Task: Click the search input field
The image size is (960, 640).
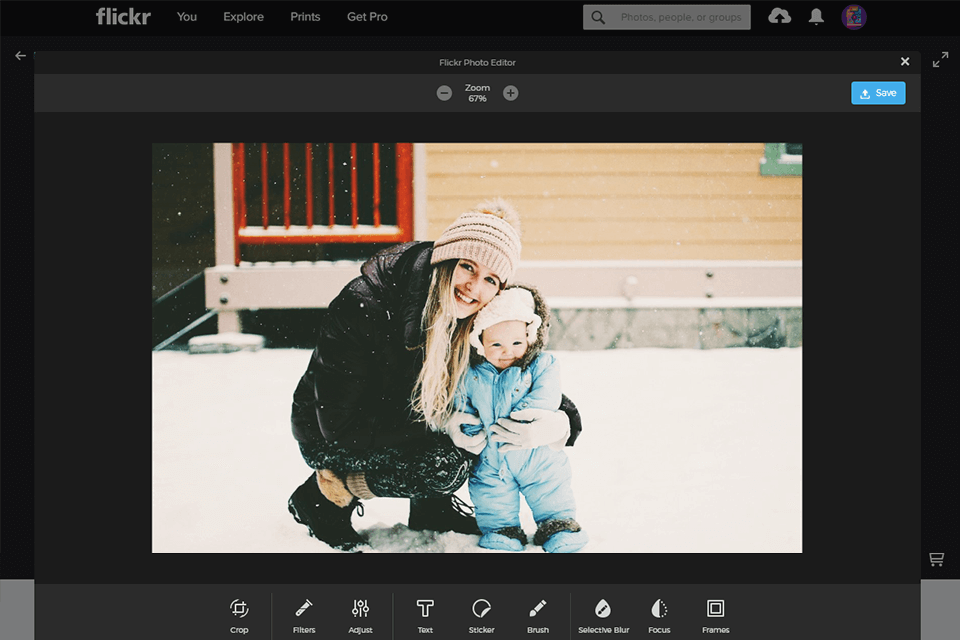Action: point(666,17)
